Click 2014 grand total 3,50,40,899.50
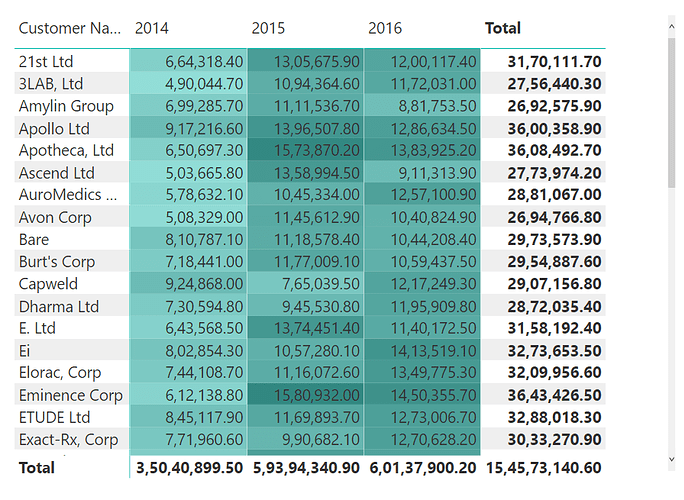The width and height of the screenshot is (684, 500). point(189,468)
